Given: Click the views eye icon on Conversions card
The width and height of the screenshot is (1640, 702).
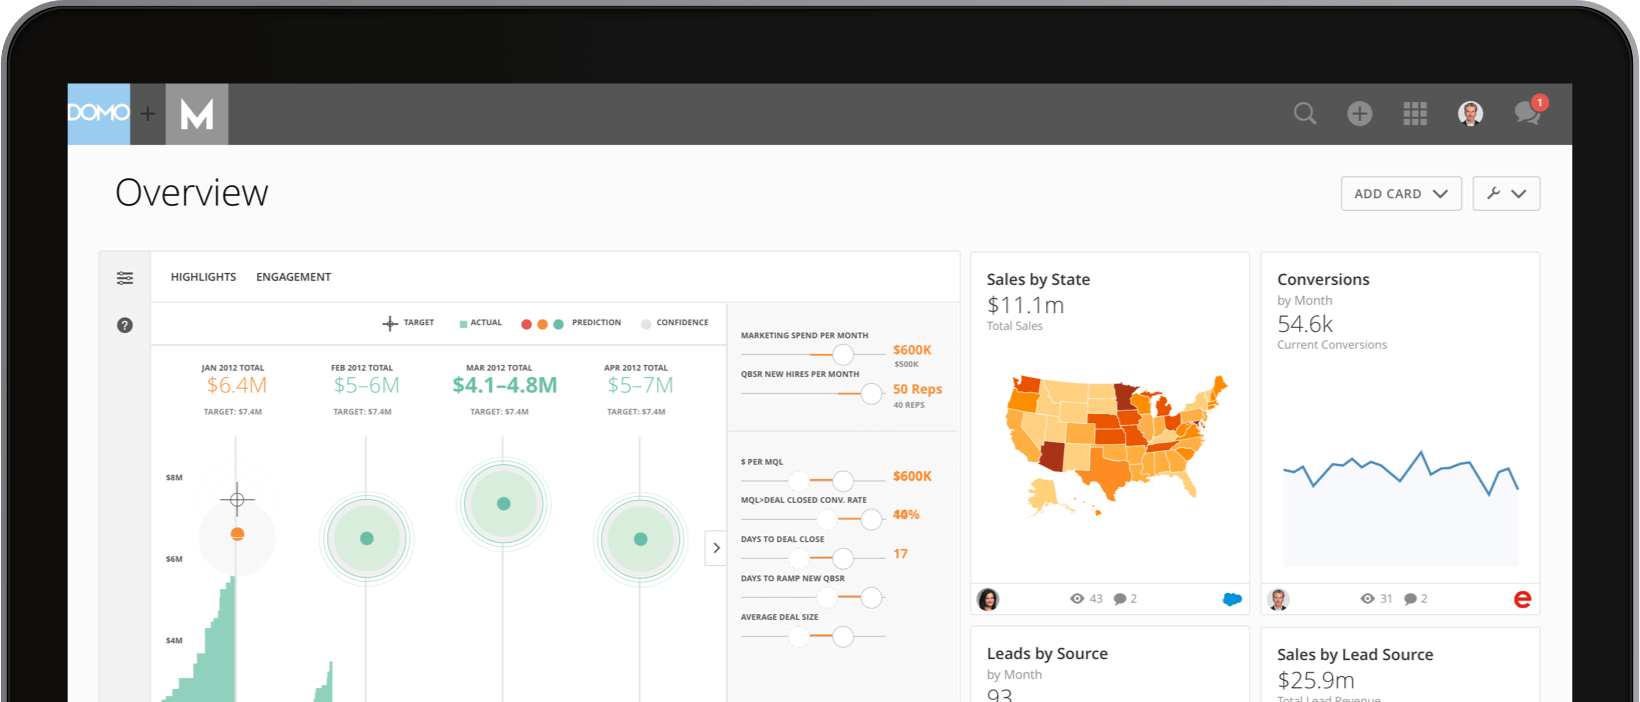Looking at the screenshot, I should pyautogui.click(x=1367, y=599).
